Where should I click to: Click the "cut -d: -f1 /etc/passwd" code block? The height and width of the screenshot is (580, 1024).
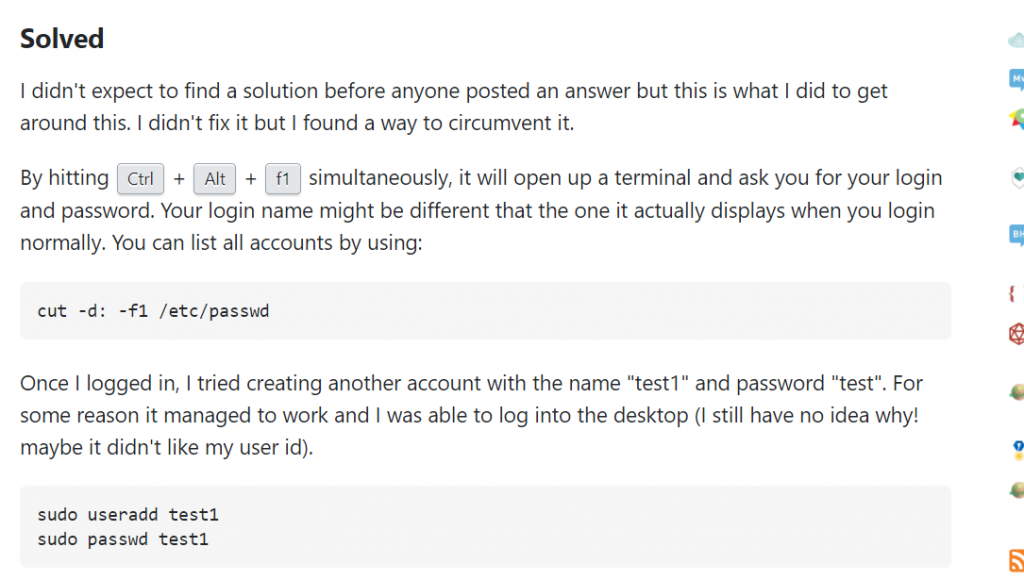tap(485, 310)
